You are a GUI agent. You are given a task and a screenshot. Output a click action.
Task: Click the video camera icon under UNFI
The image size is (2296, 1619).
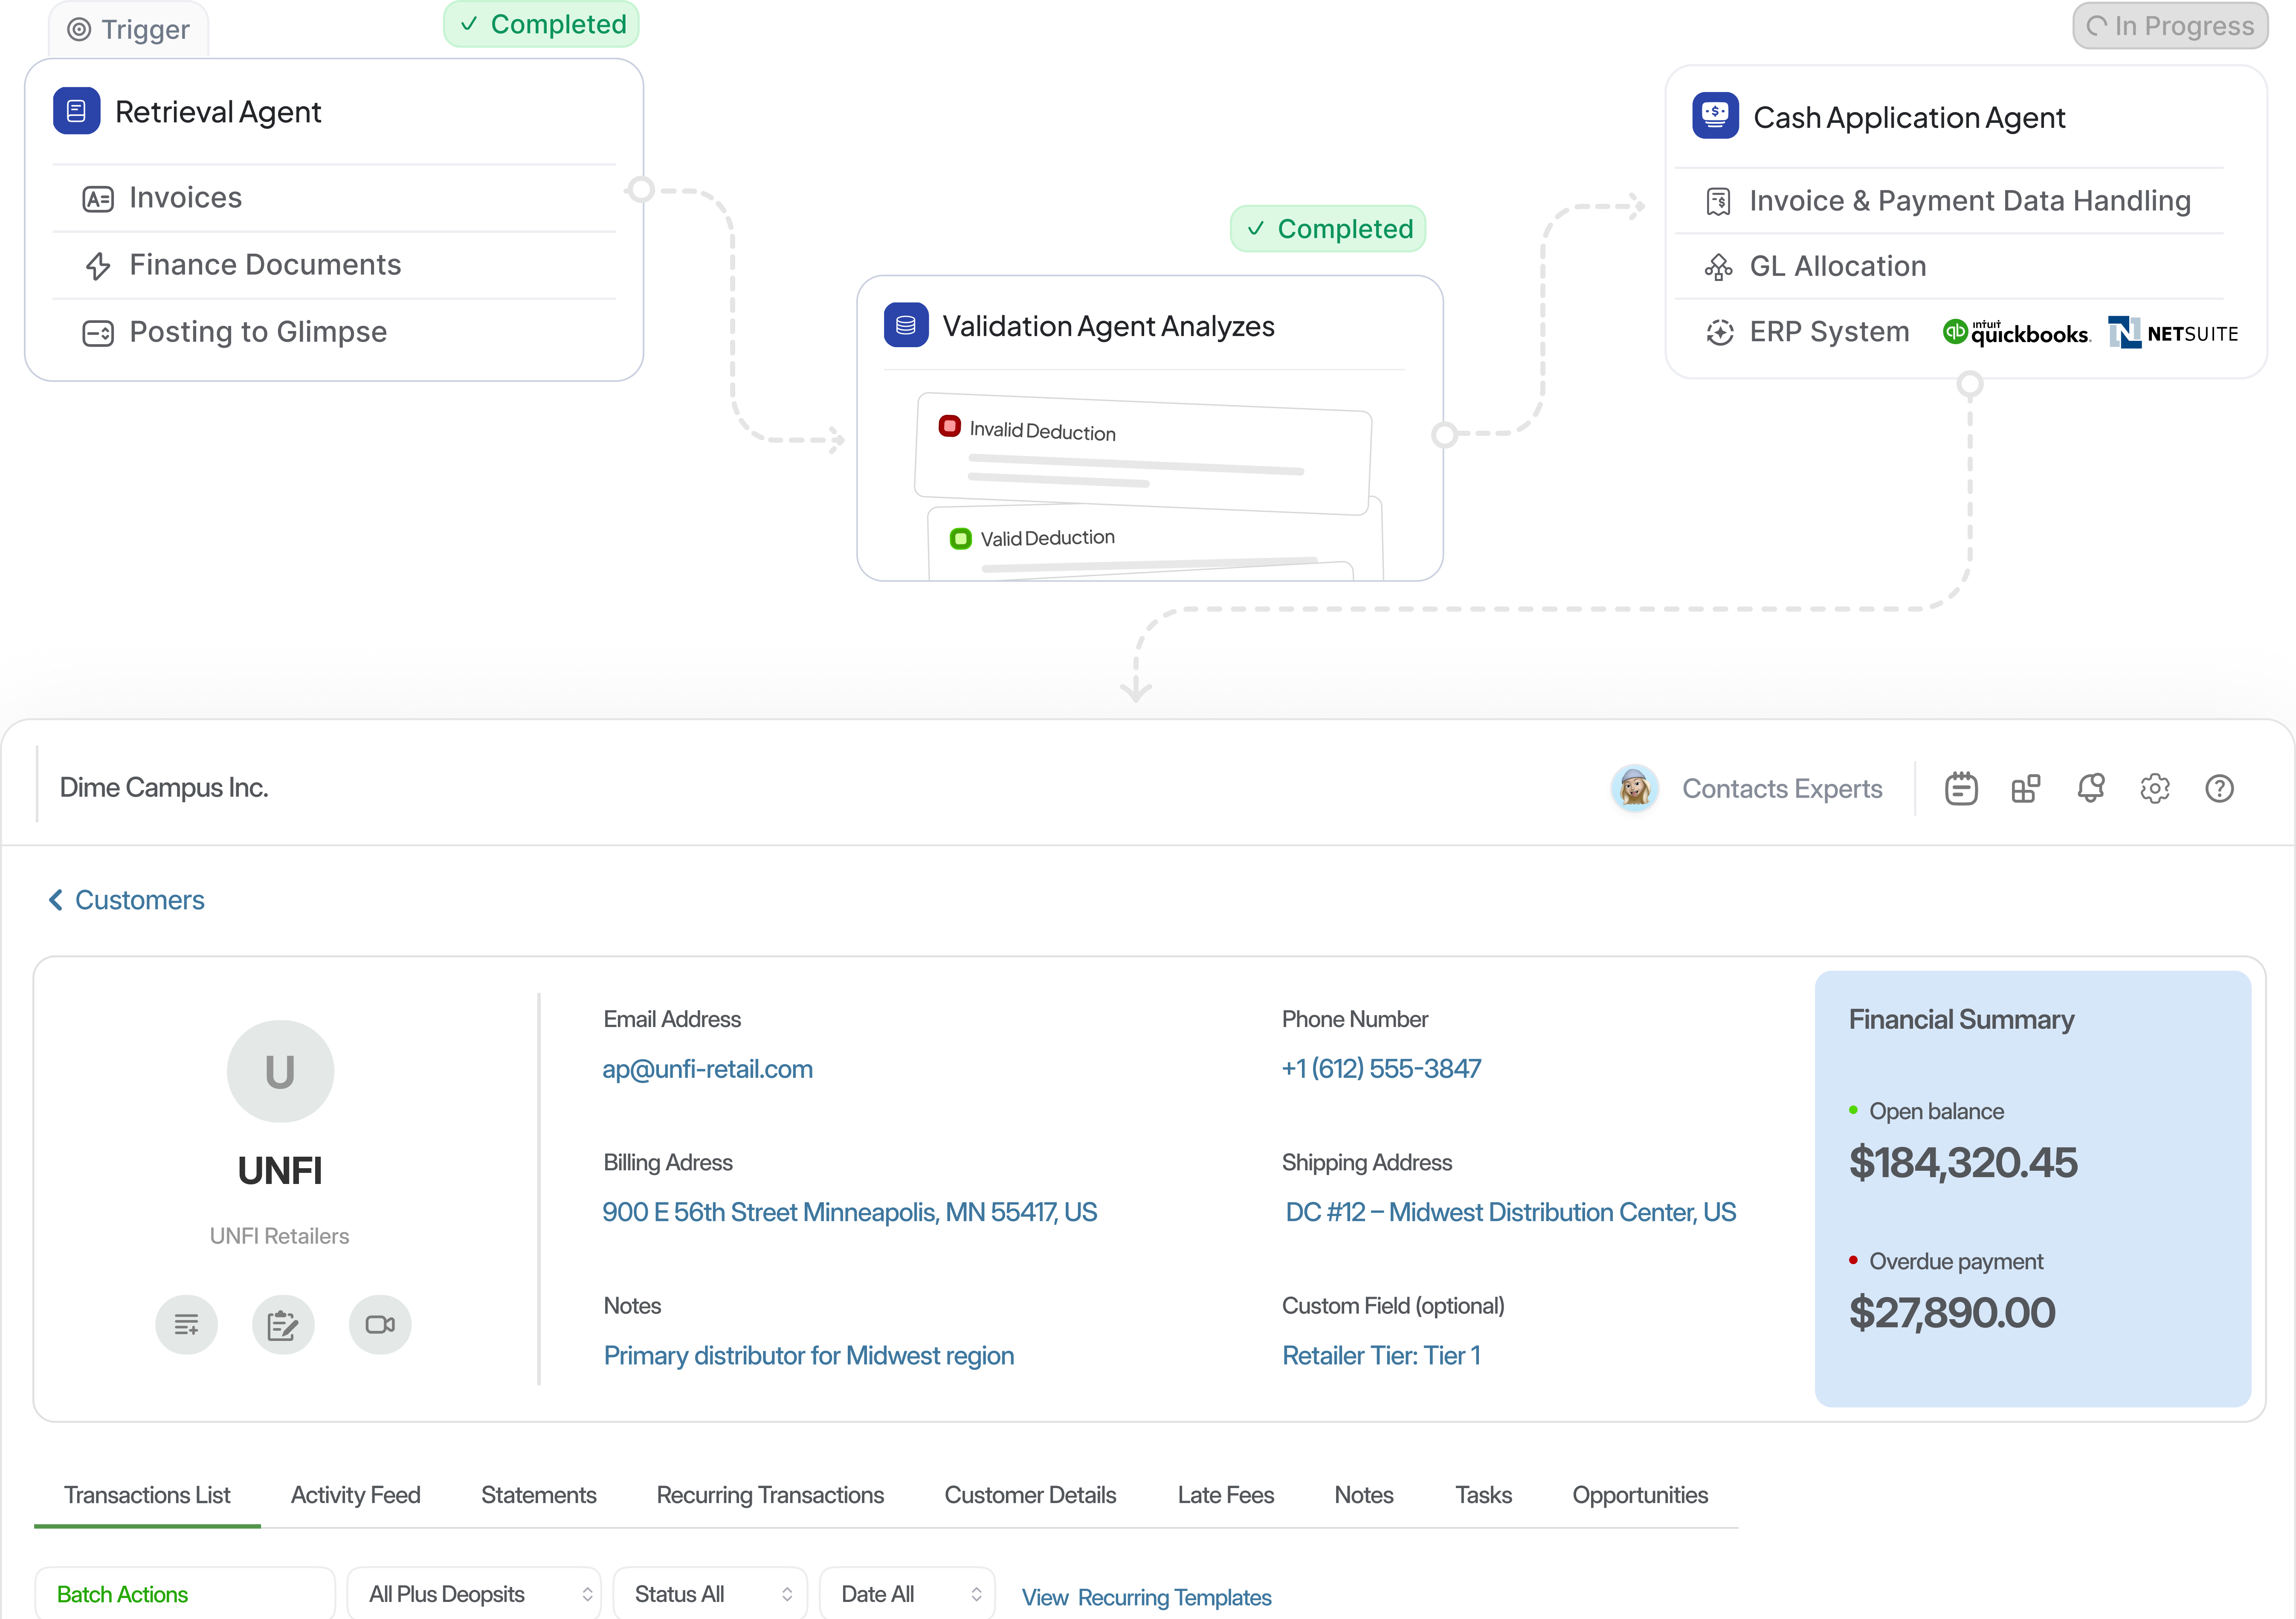click(380, 1325)
